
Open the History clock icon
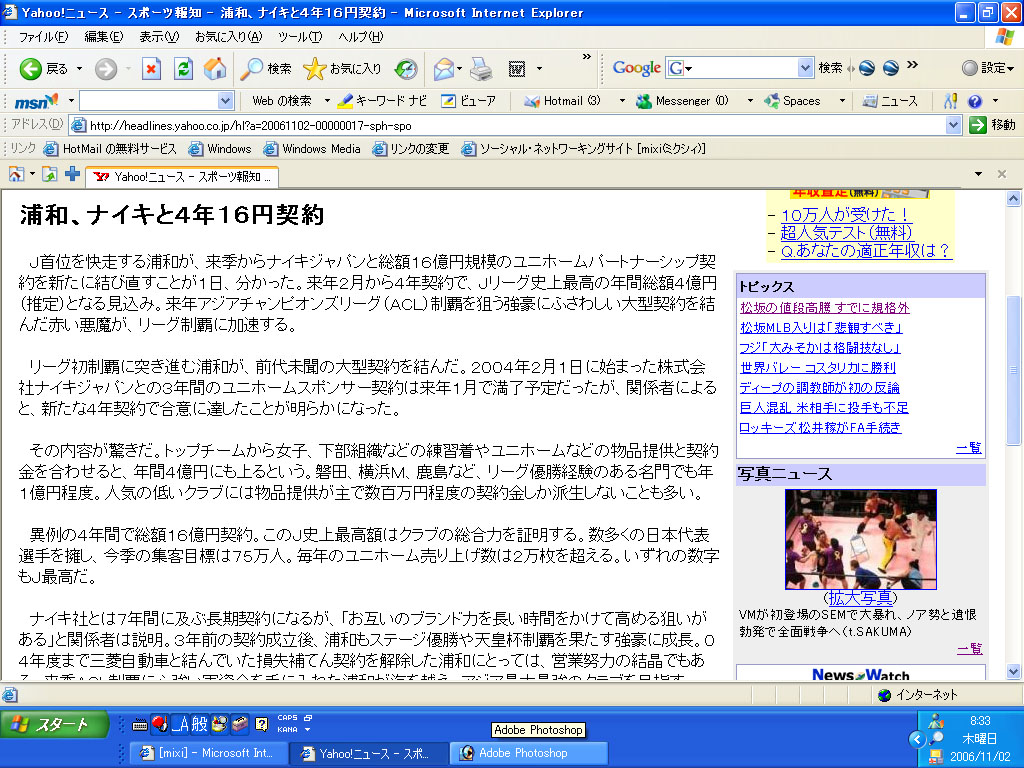point(406,69)
